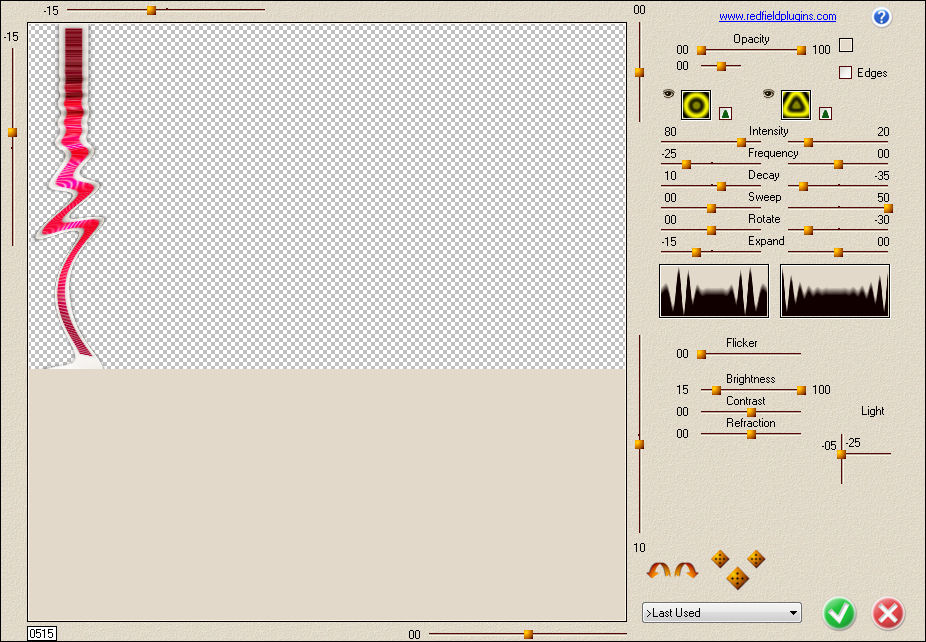Image resolution: width=926 pixels, height=642 pixels.
Task: Click the redo curved arrow
Action: click(x=686, y=570)
